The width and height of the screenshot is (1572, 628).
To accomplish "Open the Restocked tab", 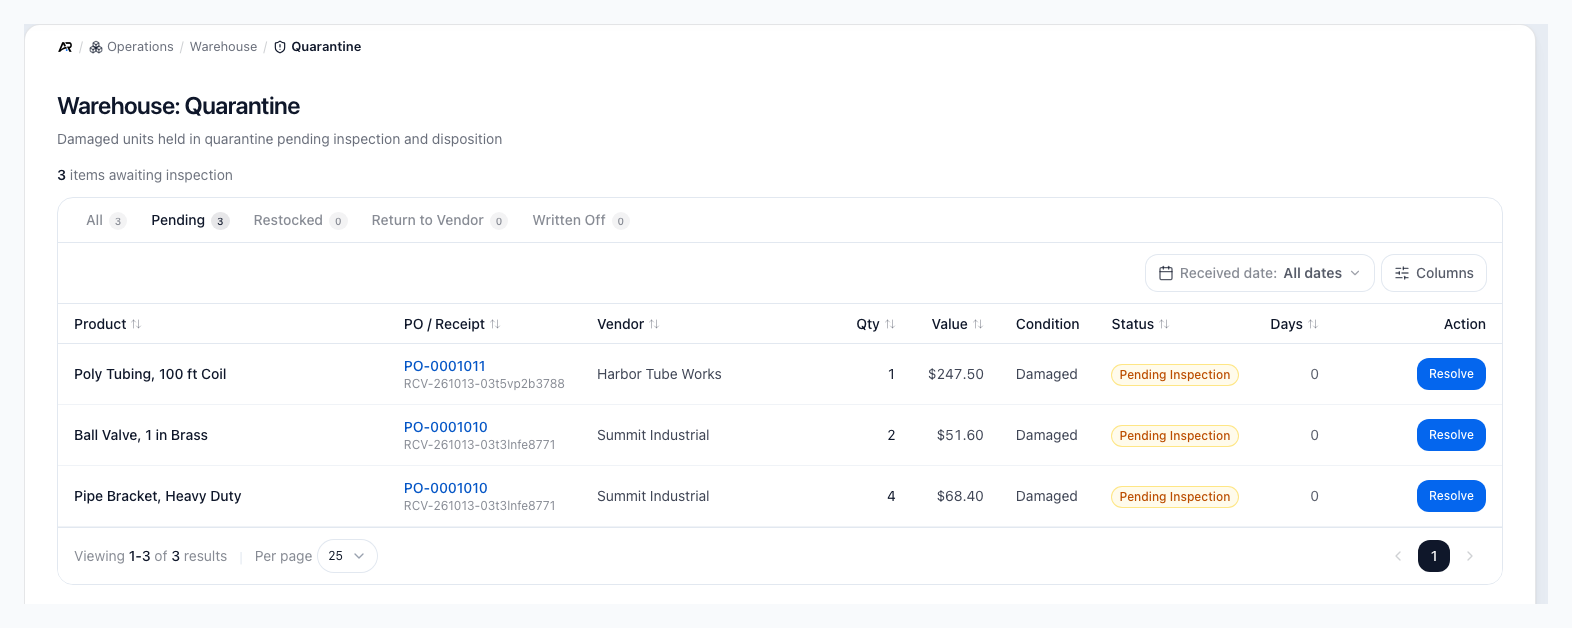I will coord(300,221).
